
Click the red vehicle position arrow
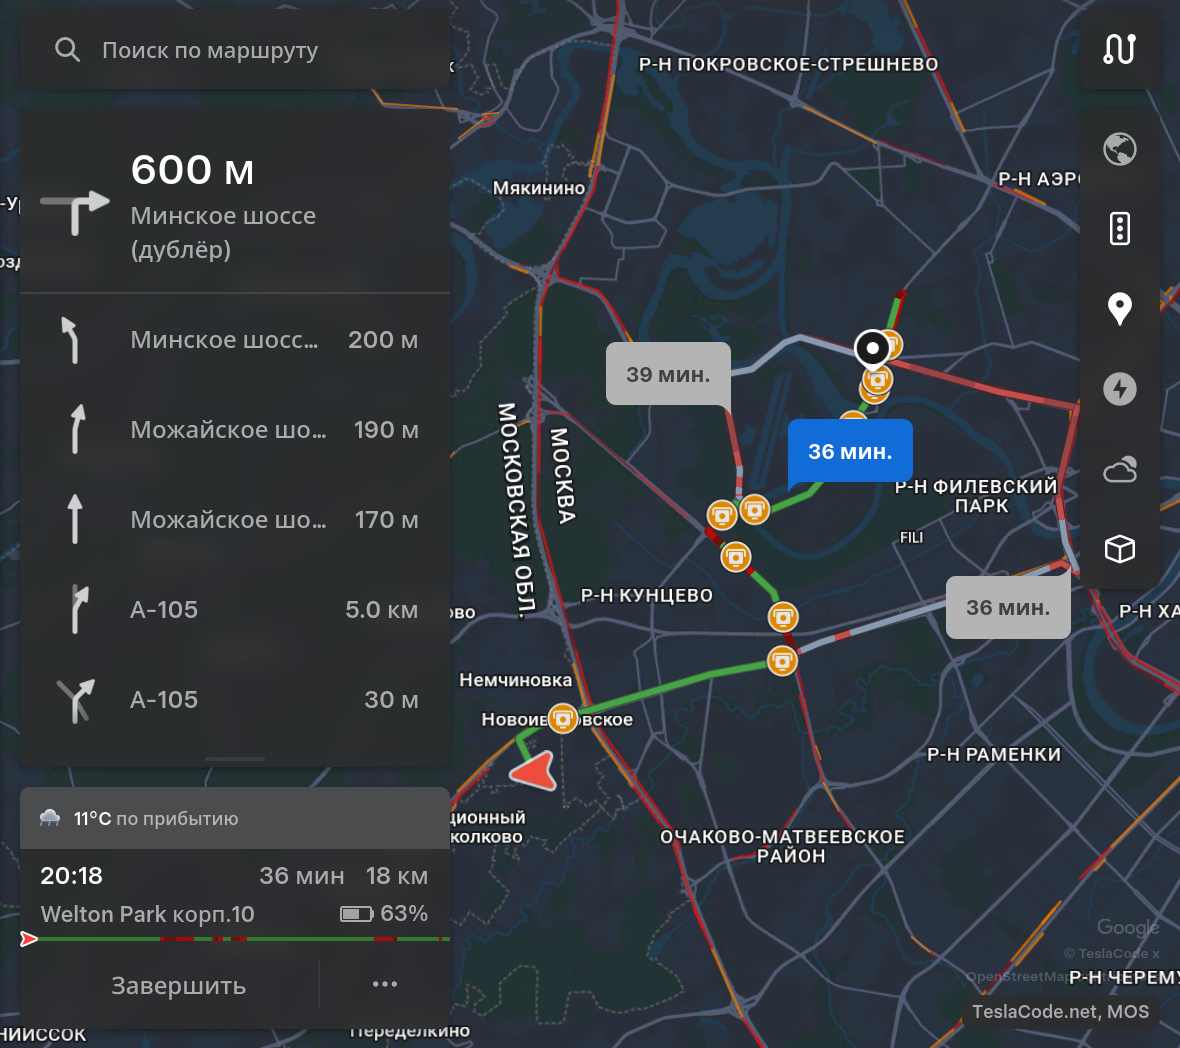(534, 770)
